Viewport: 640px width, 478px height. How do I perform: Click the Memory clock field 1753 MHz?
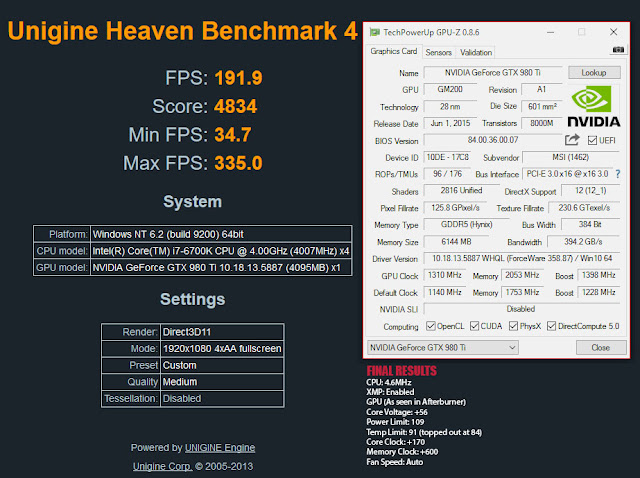[x=522, y=292]
